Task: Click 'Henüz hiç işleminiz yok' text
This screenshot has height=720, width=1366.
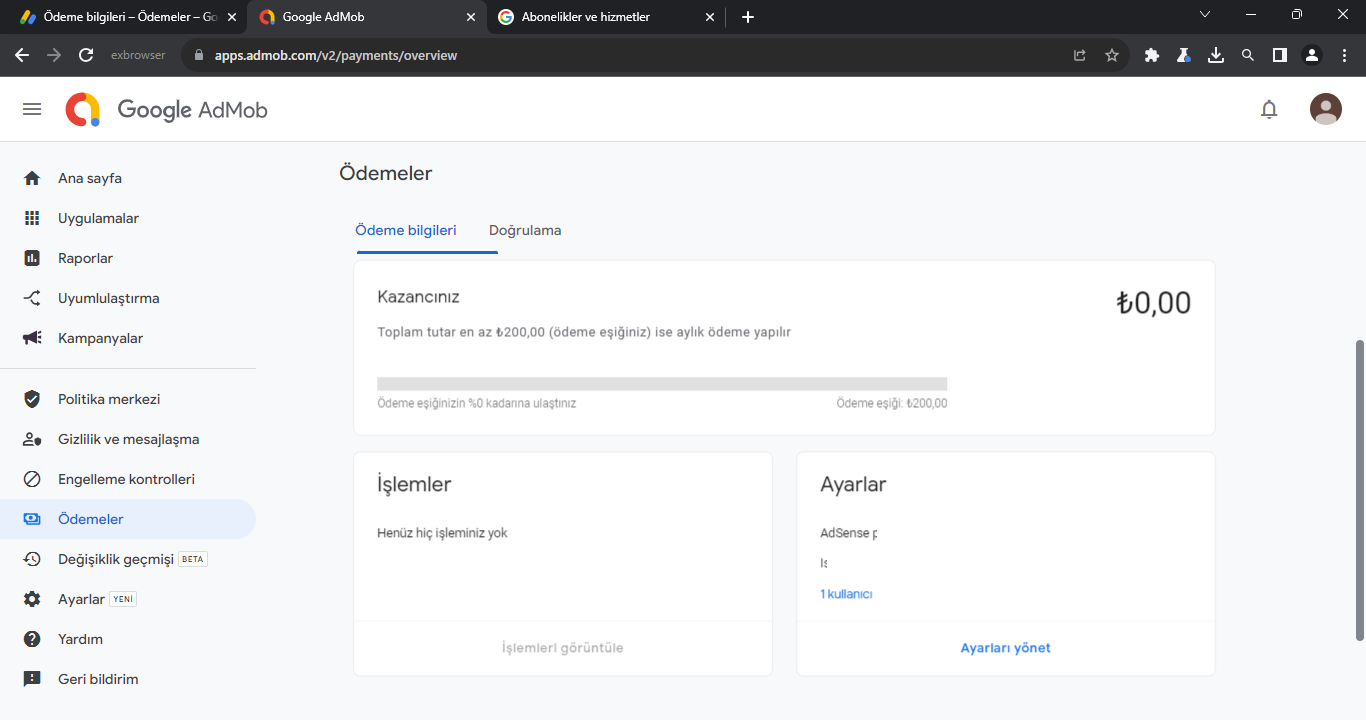Action: [442, 533]
